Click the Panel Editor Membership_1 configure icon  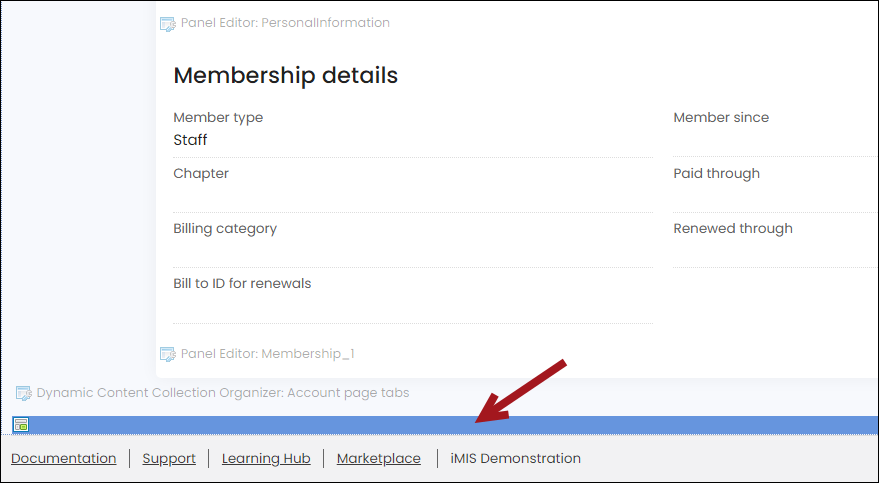(x=168, y=354)
